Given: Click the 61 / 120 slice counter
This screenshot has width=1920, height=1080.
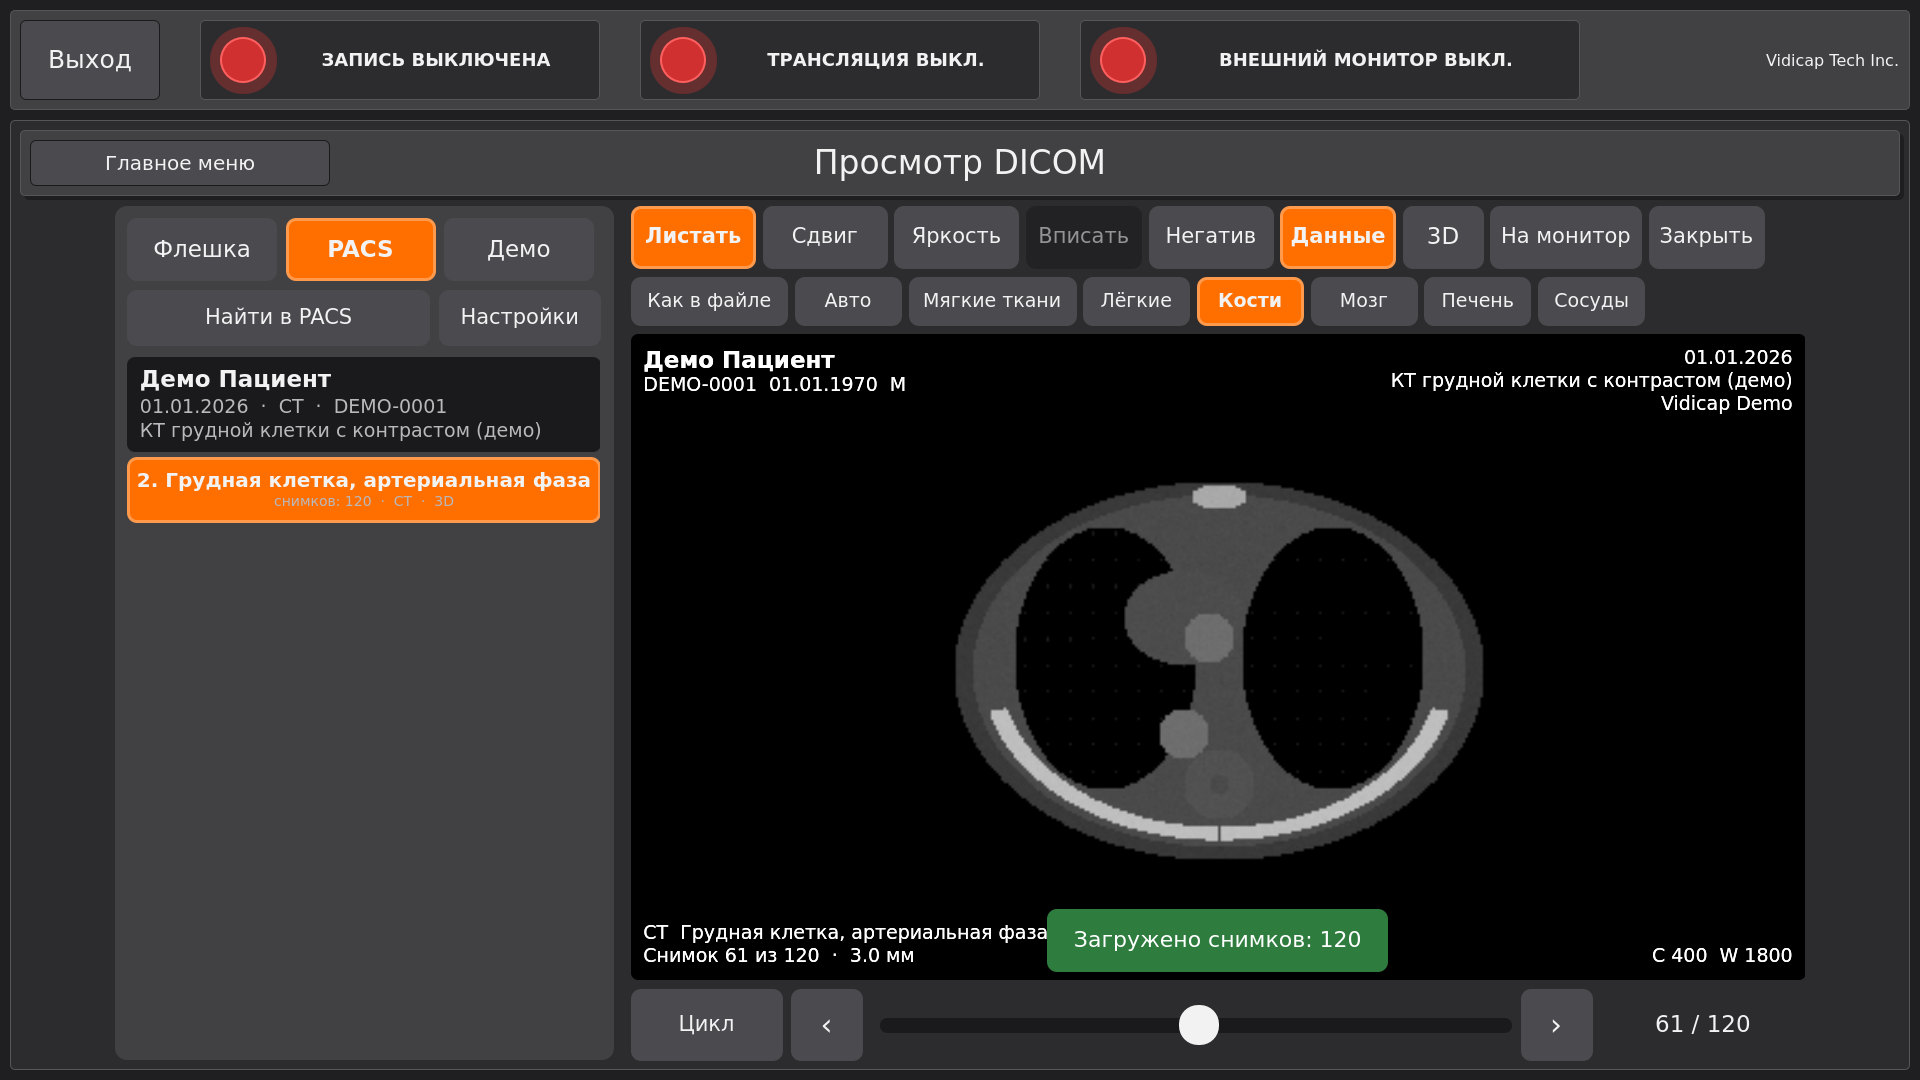Looking at the screenshot, I should [x=1703, y=1025].
